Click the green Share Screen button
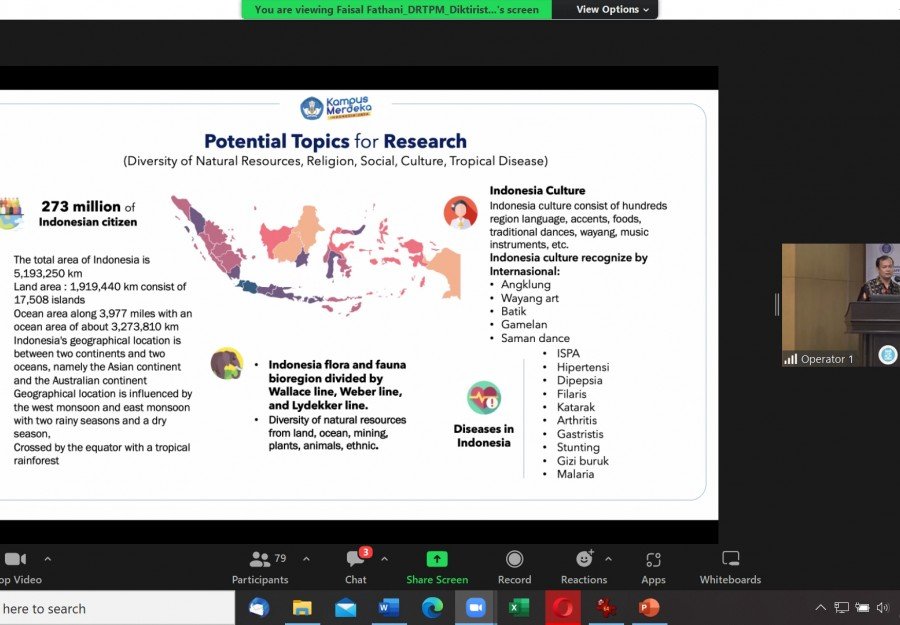The image size is (900, 625). pyautogui.click(x=437, y=566)
